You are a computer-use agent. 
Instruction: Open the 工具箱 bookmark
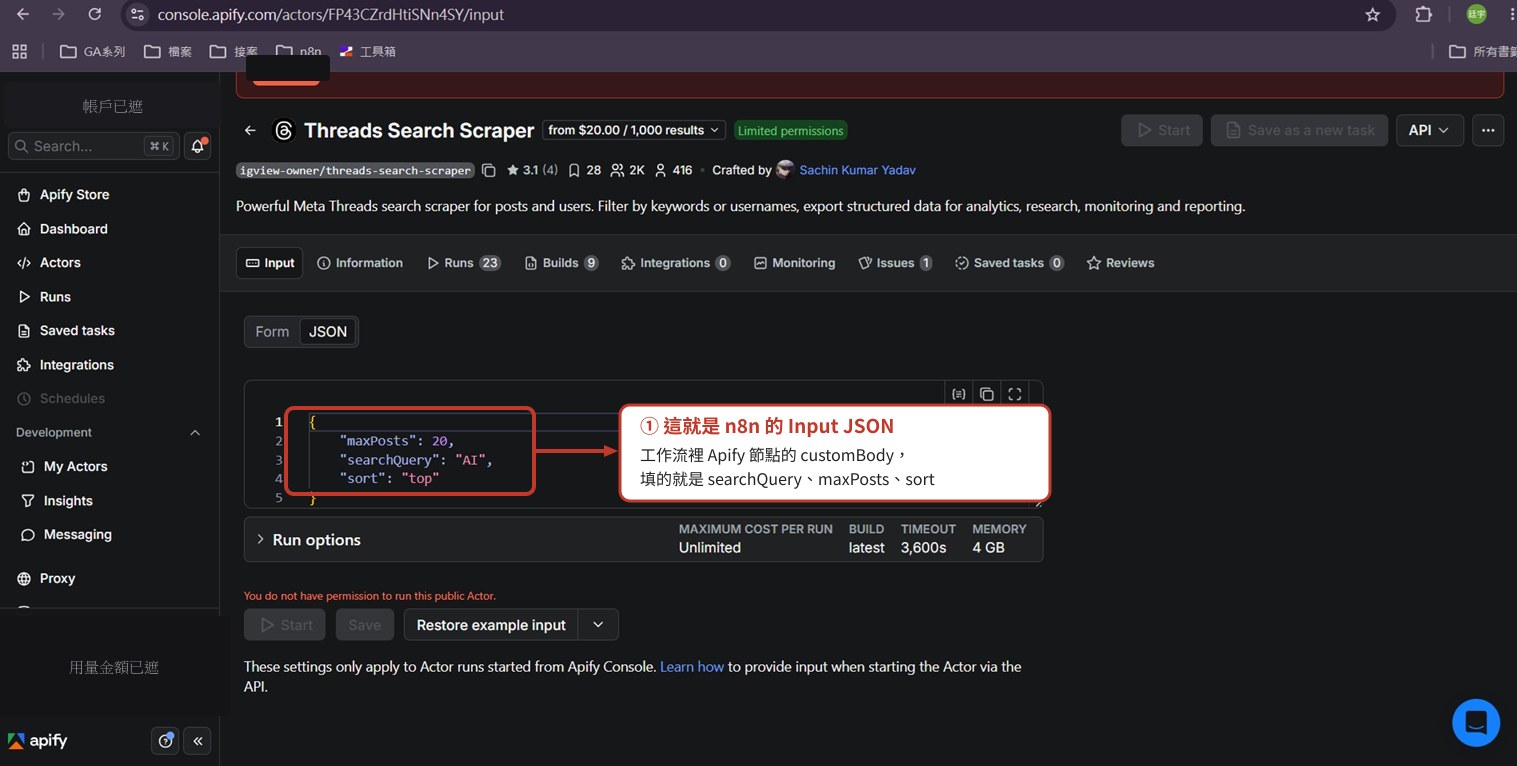[368, 51]
